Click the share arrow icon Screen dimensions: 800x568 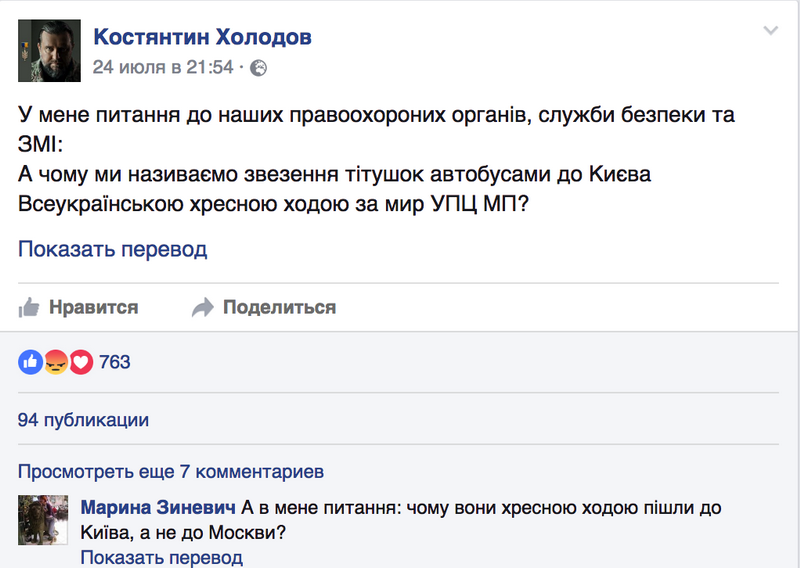[x=203, y=307]
